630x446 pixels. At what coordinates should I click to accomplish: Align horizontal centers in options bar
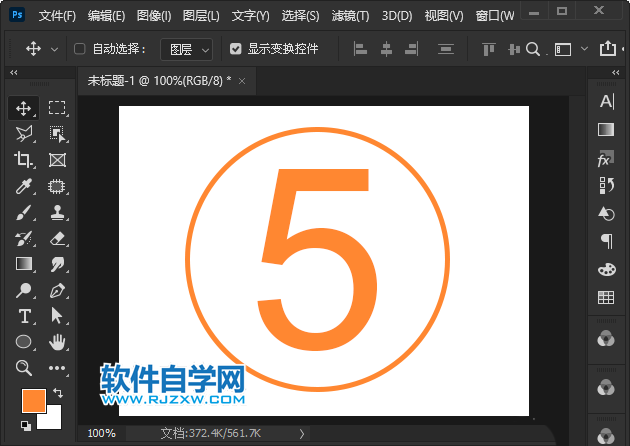(386, 49)
